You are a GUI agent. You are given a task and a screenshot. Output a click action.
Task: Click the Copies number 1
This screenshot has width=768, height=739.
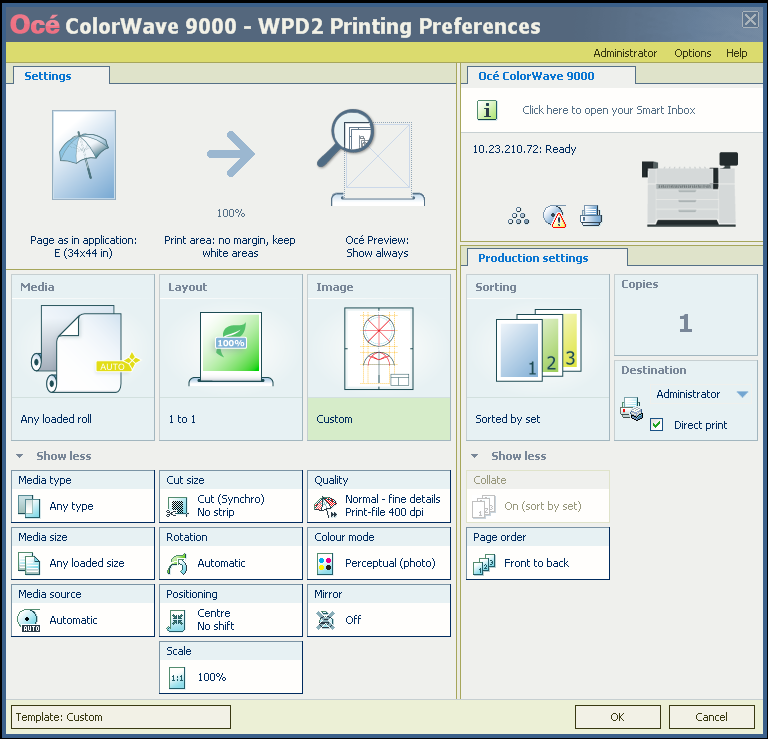686,323
